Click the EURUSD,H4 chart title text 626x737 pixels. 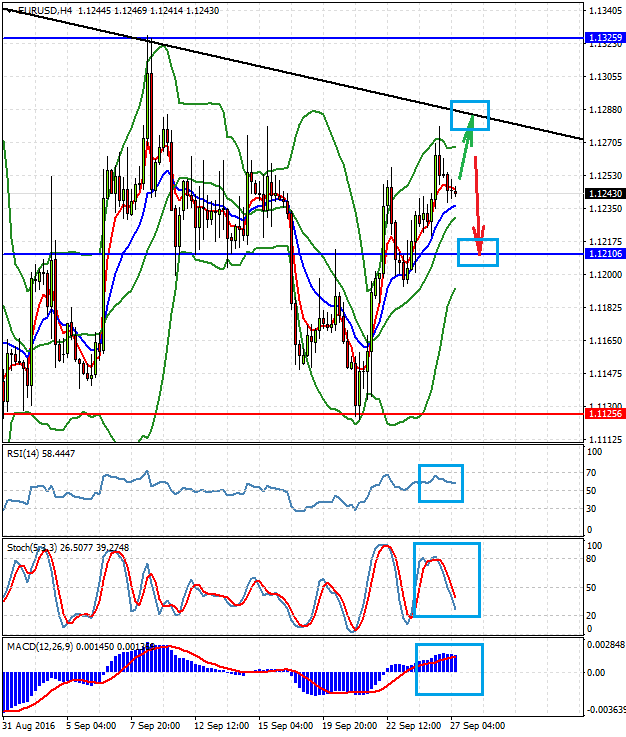36,10
